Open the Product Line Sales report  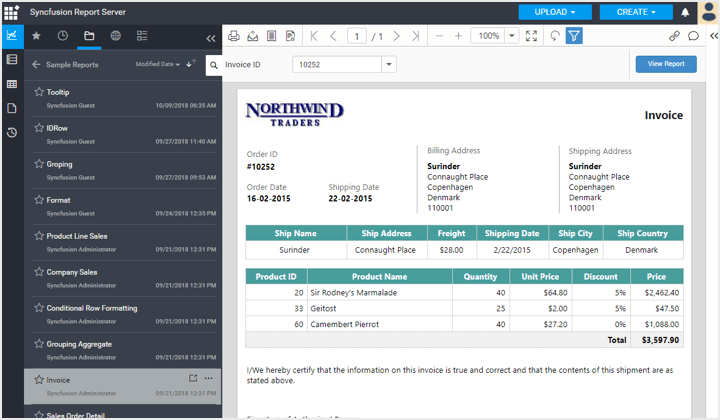[x=77, y=236]
